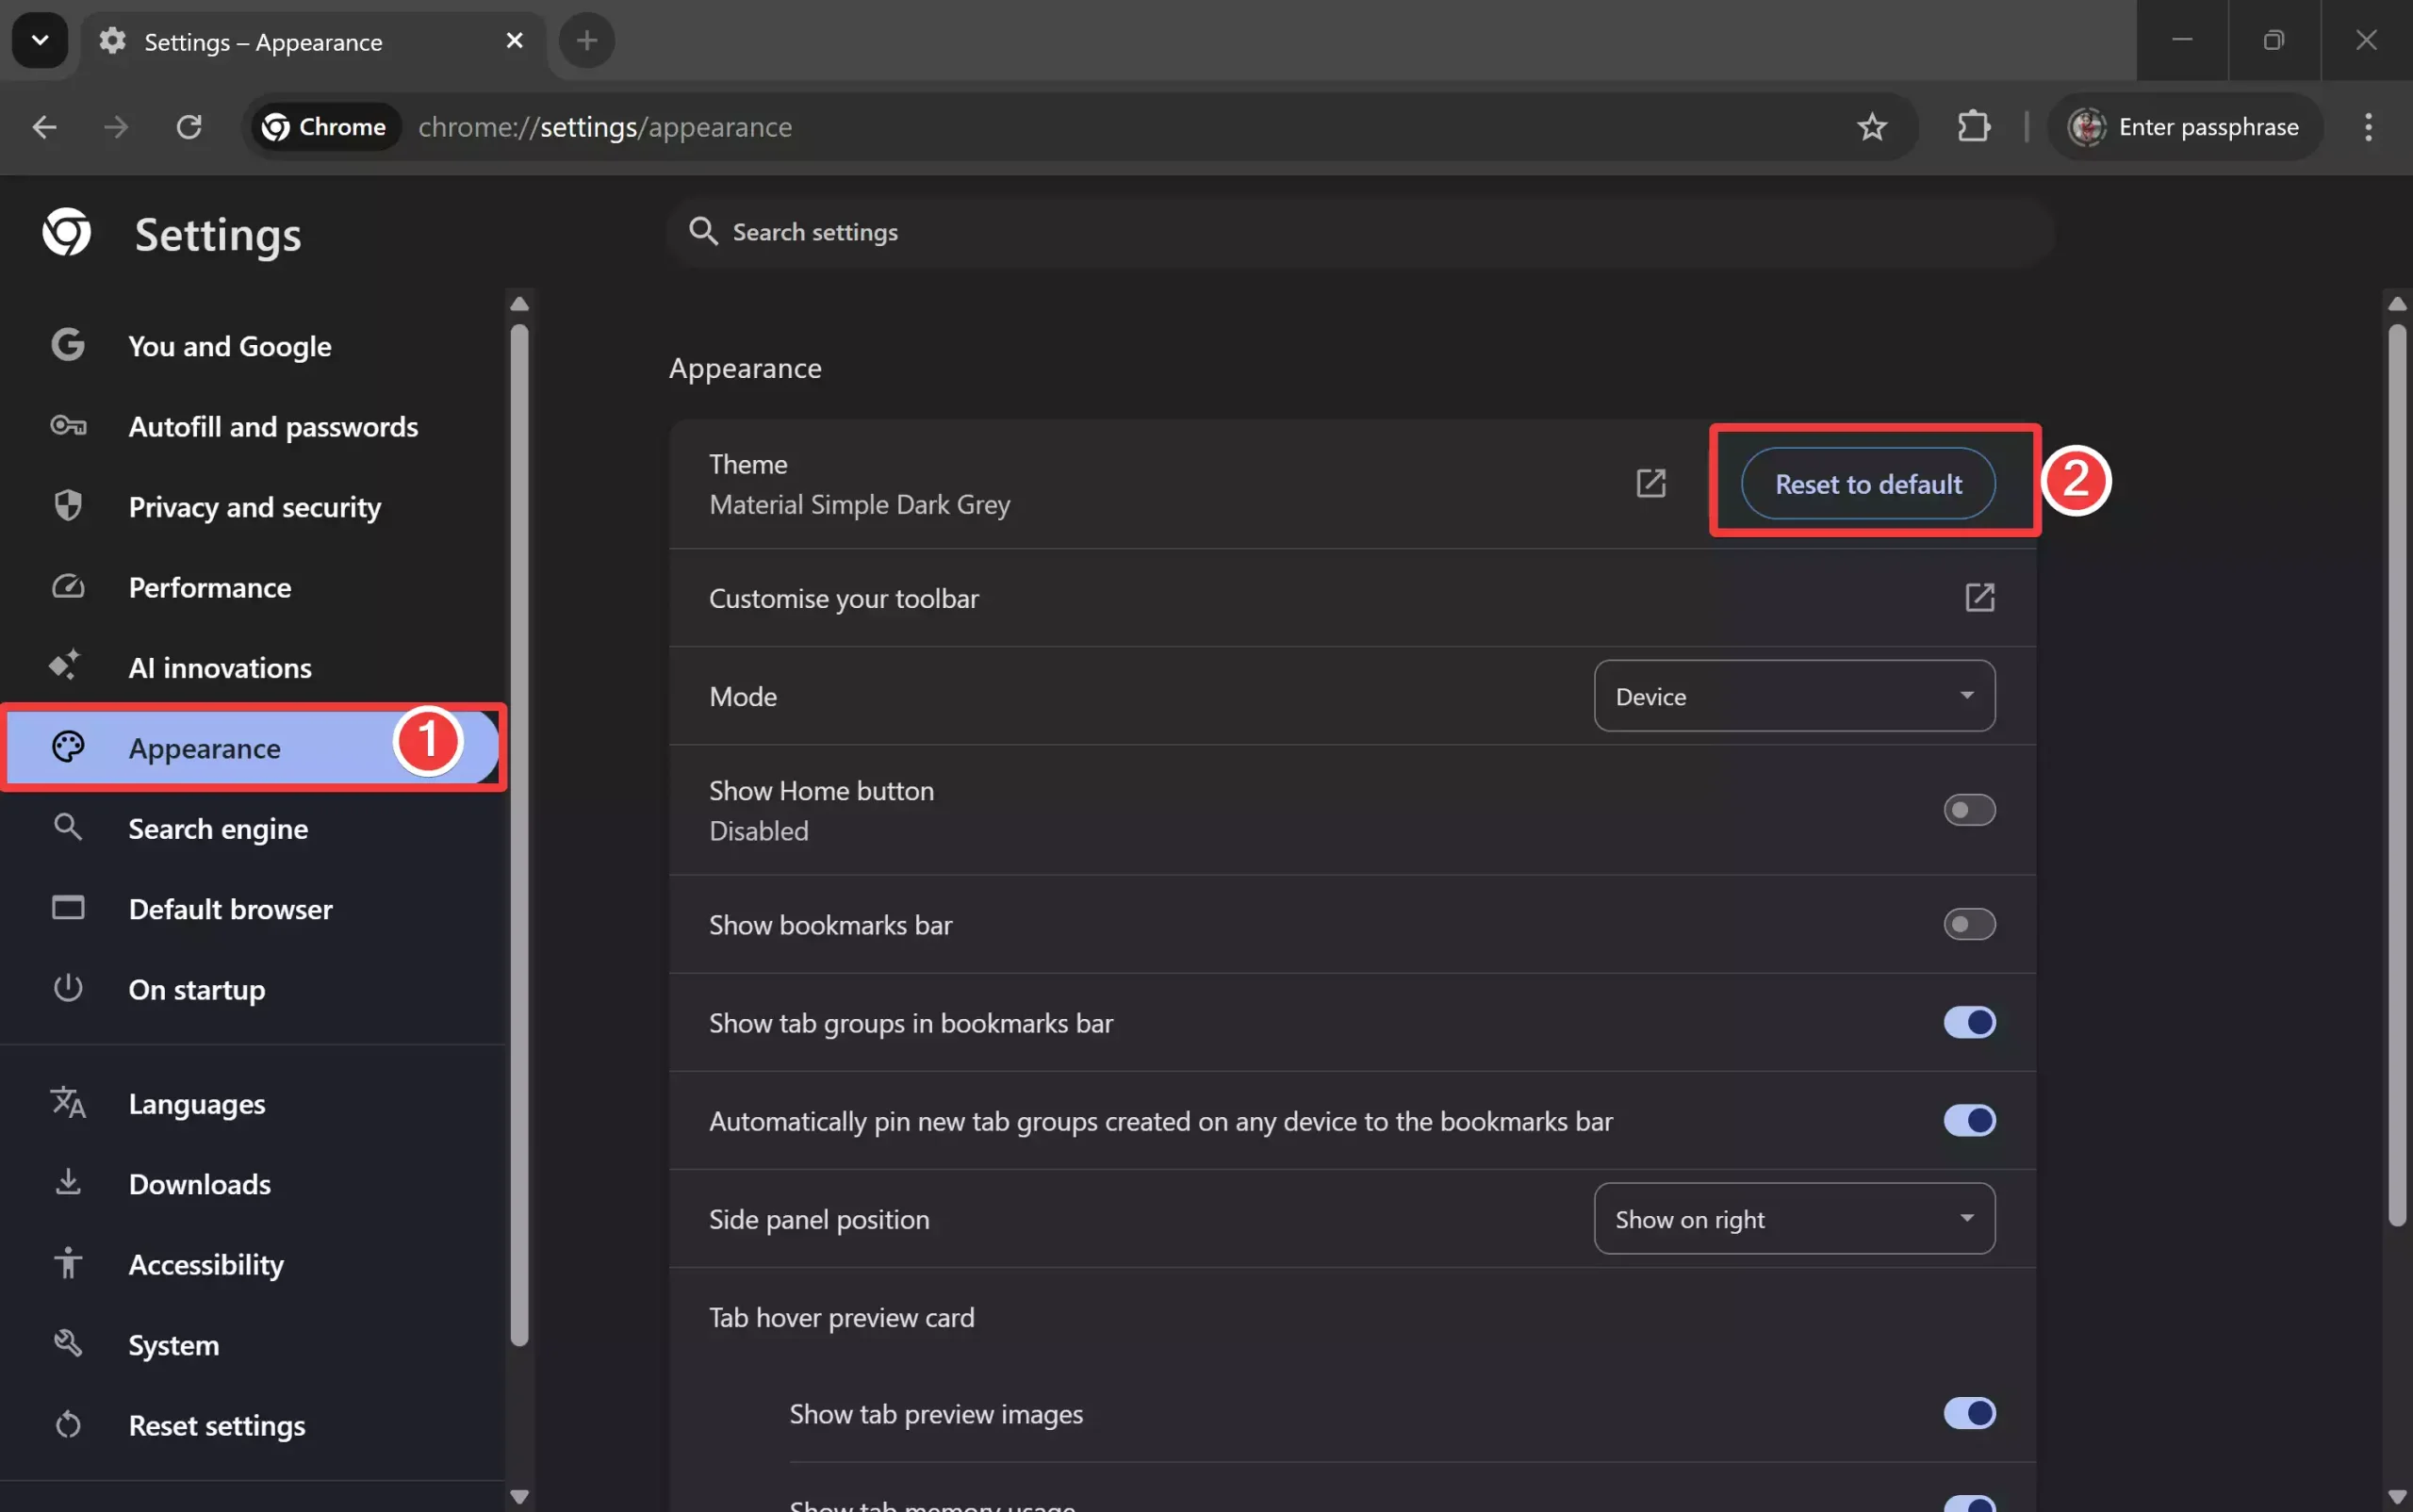Open the tab search chevron menu
The height and width of the screenshot is (1512, 2413).
click(39, 40)
